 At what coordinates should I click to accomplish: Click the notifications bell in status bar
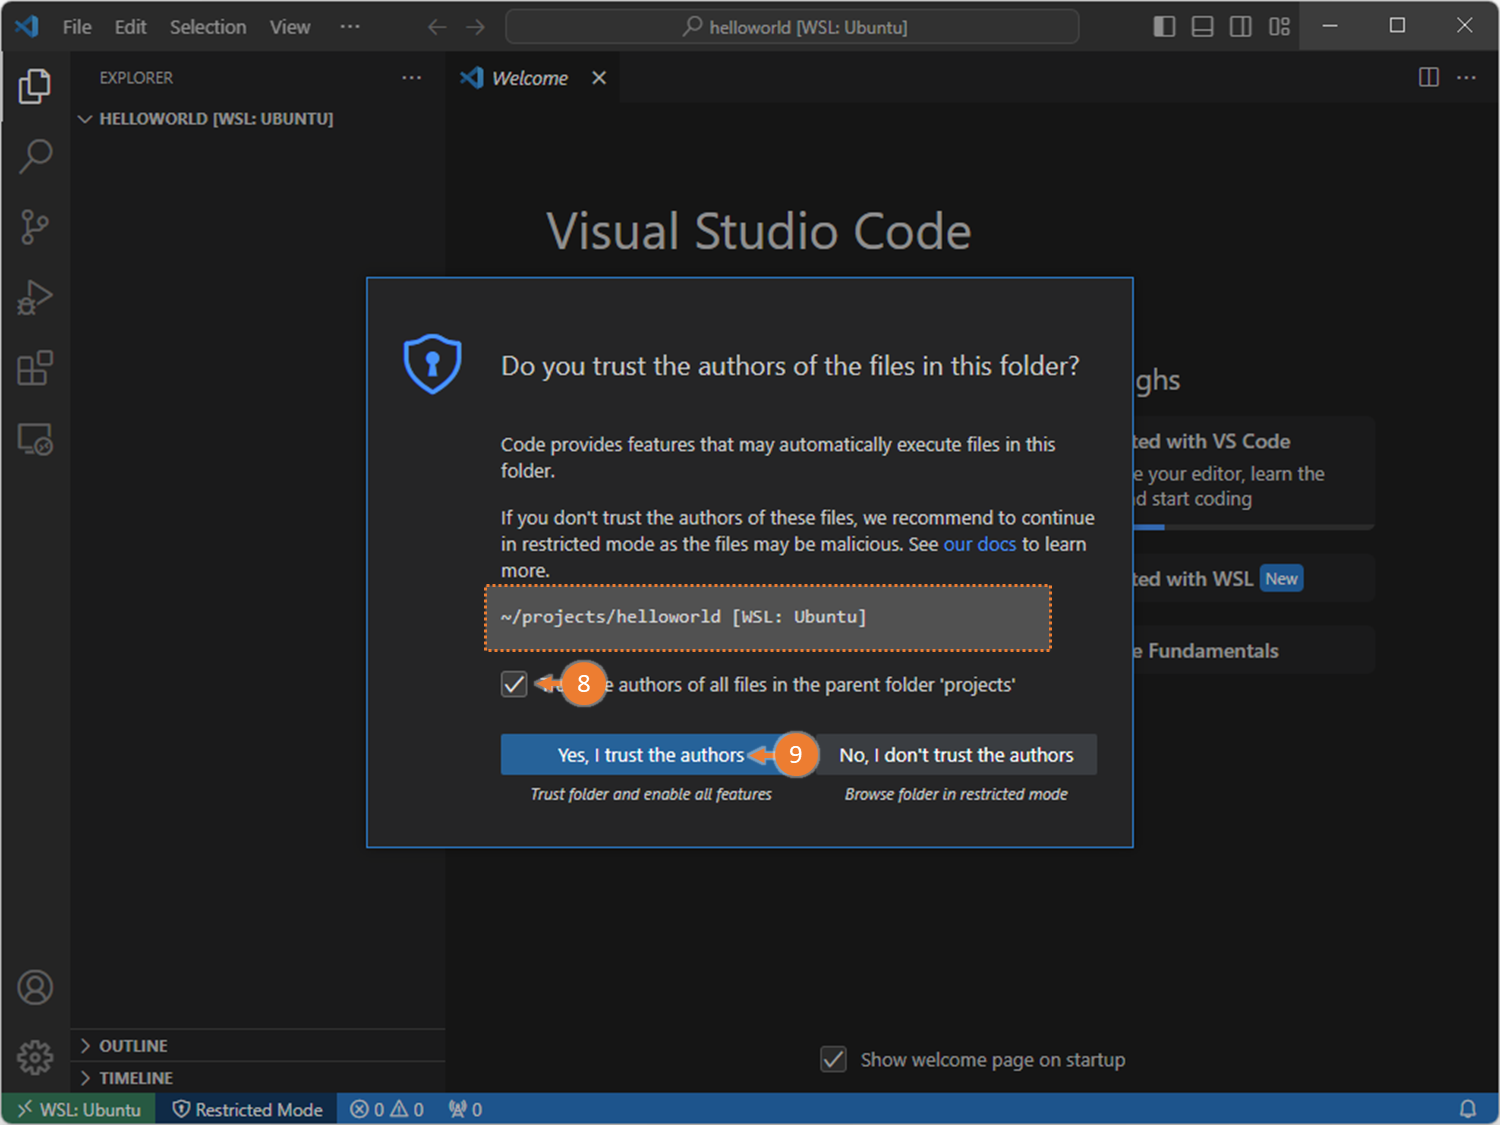click(1467, 1109)
